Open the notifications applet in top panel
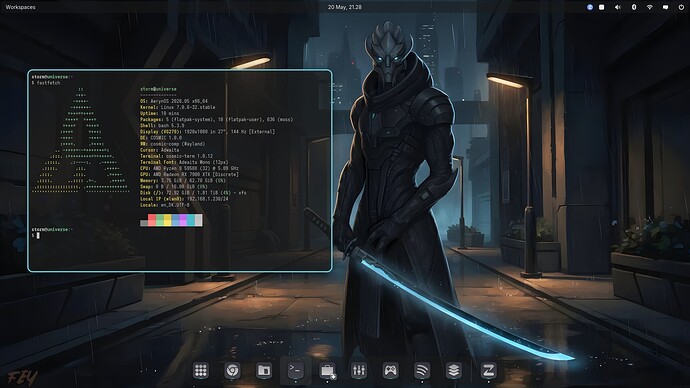 pyautogui.click(x=665, y=7)
